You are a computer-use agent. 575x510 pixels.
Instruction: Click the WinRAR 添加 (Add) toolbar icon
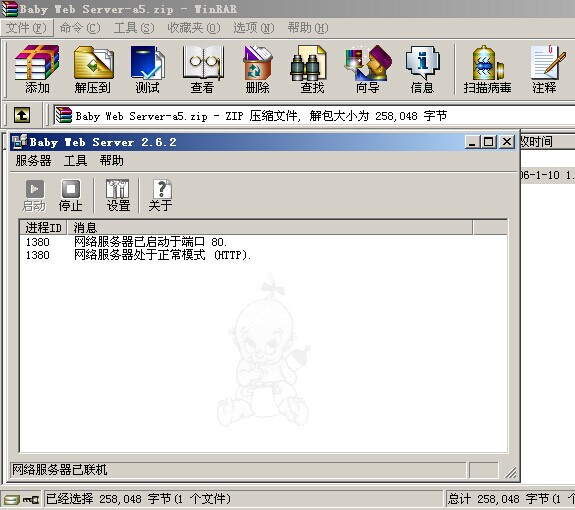[37, 69]
